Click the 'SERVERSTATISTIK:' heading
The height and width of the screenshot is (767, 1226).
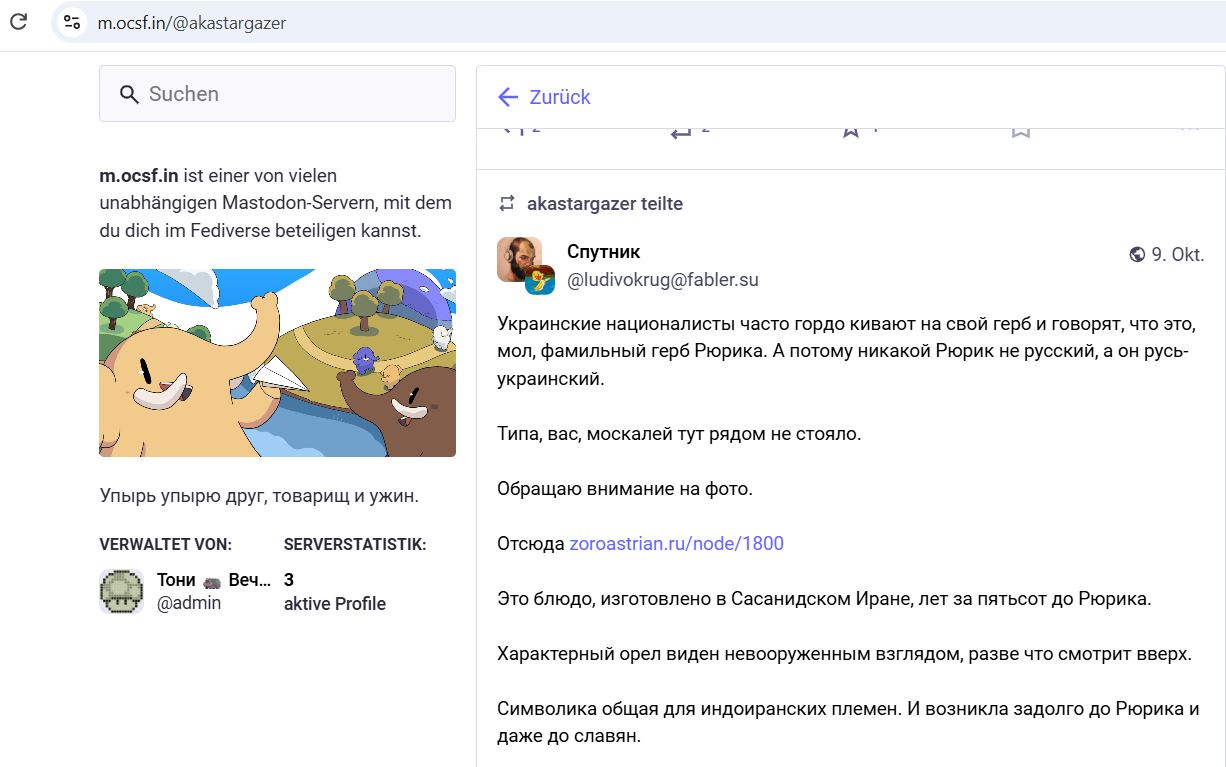(x=355, y=544)
